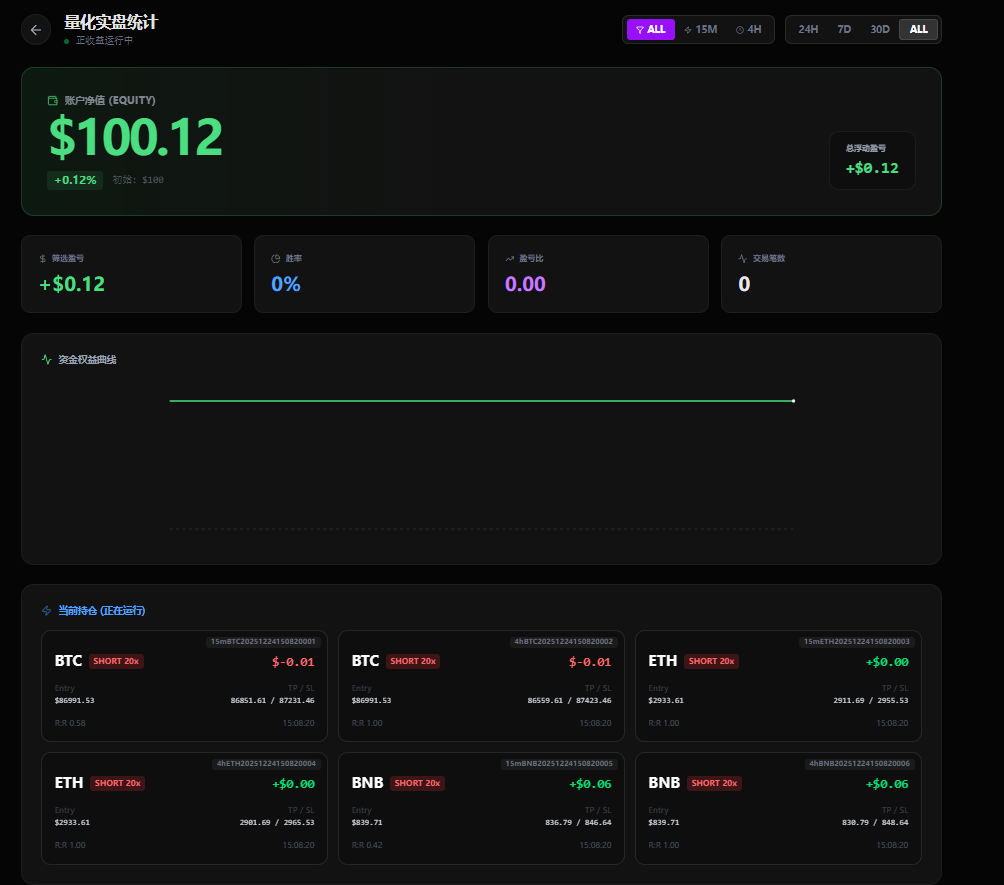
Task: Open the 4hBNB position card
Action: click(778, 808)
